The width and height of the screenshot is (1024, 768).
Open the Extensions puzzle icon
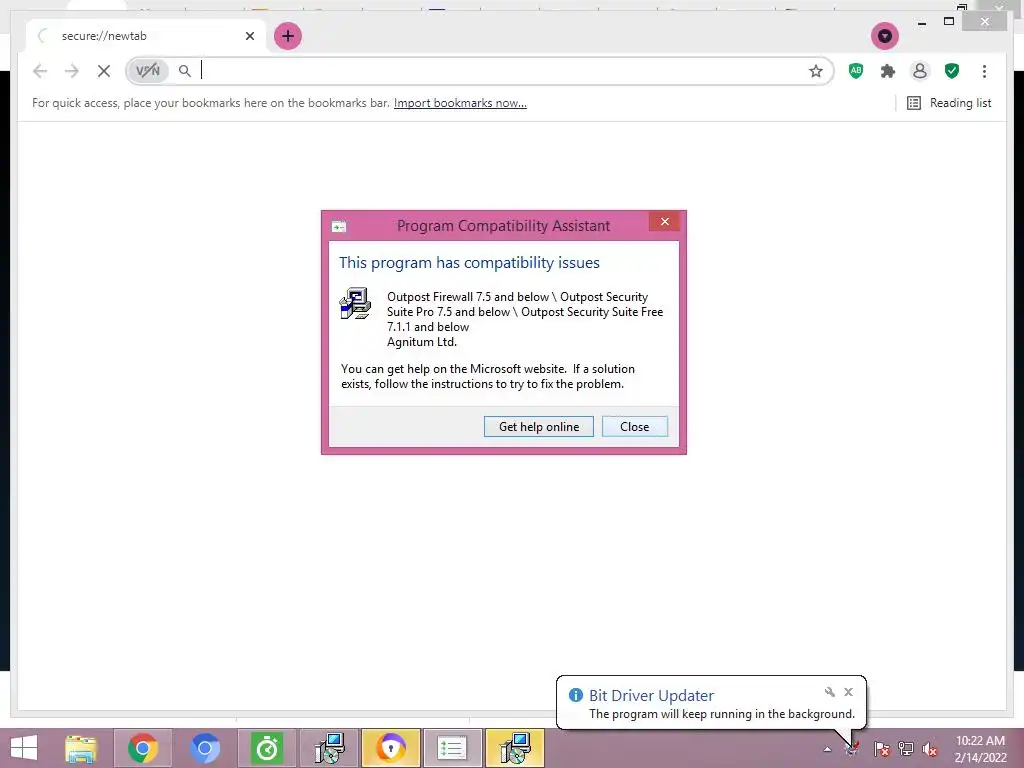click(888, 71)
